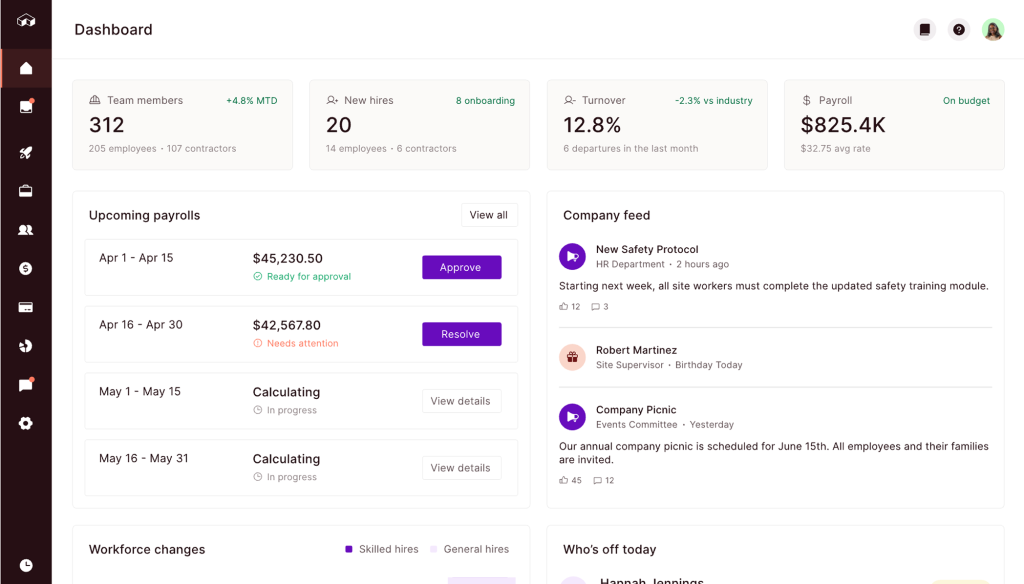1024x584 pixels.
Task: Like the New Safety Protocol post
Action: [564, 307]
